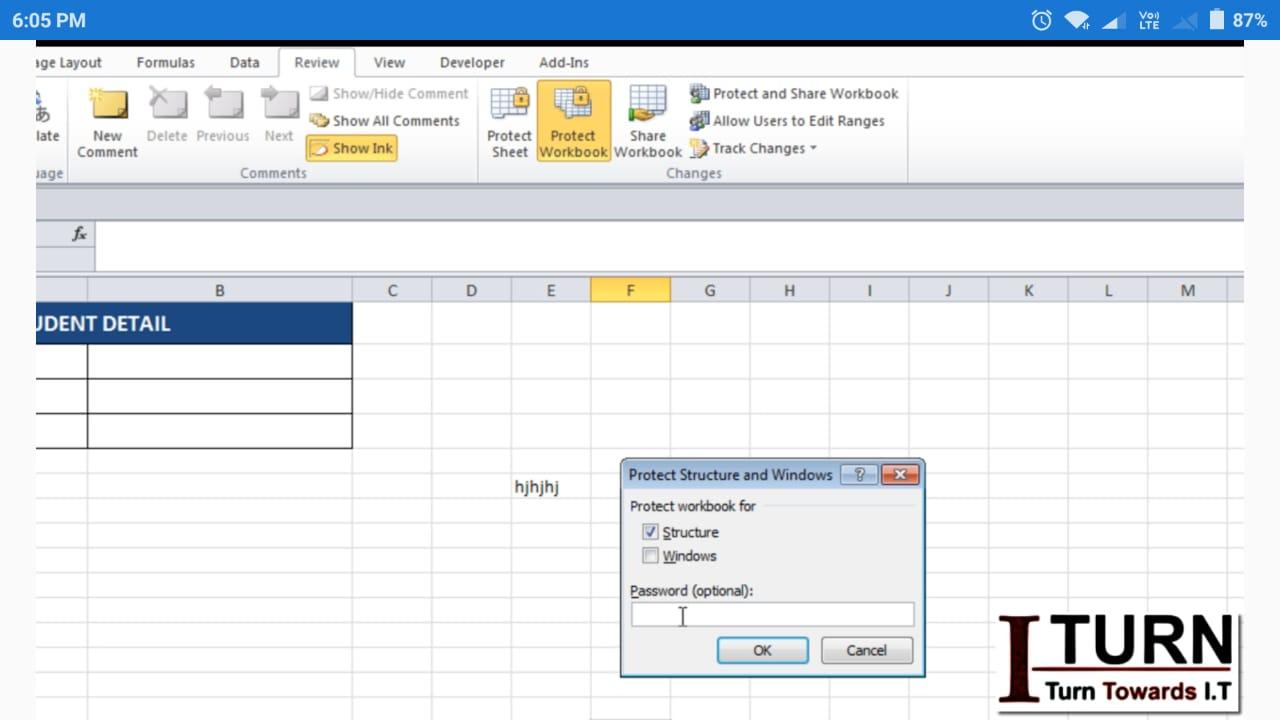The image size is (1280, 720).
Task: Select column H header
Action: (x=789, y=290)
